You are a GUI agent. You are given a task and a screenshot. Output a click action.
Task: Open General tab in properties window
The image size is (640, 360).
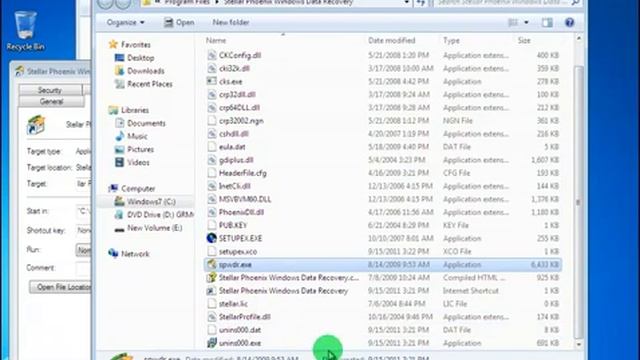(51, 101)
